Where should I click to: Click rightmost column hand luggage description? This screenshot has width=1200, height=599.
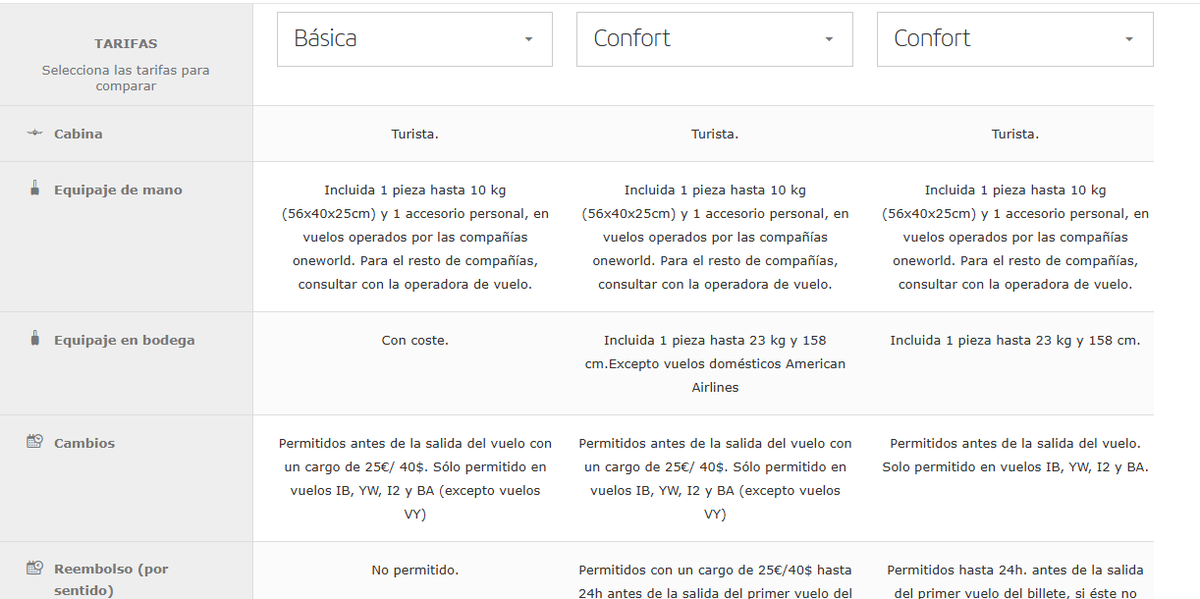1015,237
